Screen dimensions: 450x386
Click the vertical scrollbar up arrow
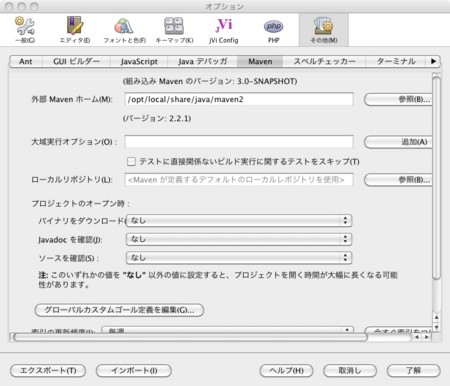coord(436,317)
